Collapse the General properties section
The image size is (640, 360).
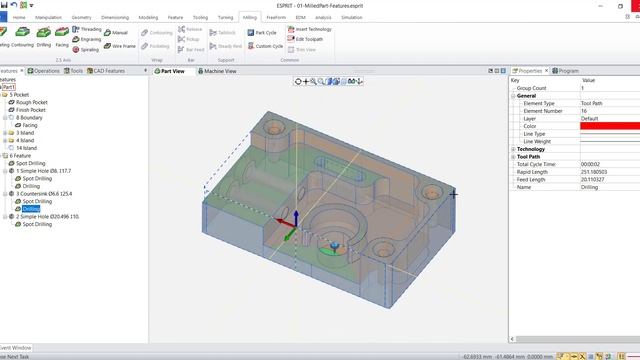513,96
